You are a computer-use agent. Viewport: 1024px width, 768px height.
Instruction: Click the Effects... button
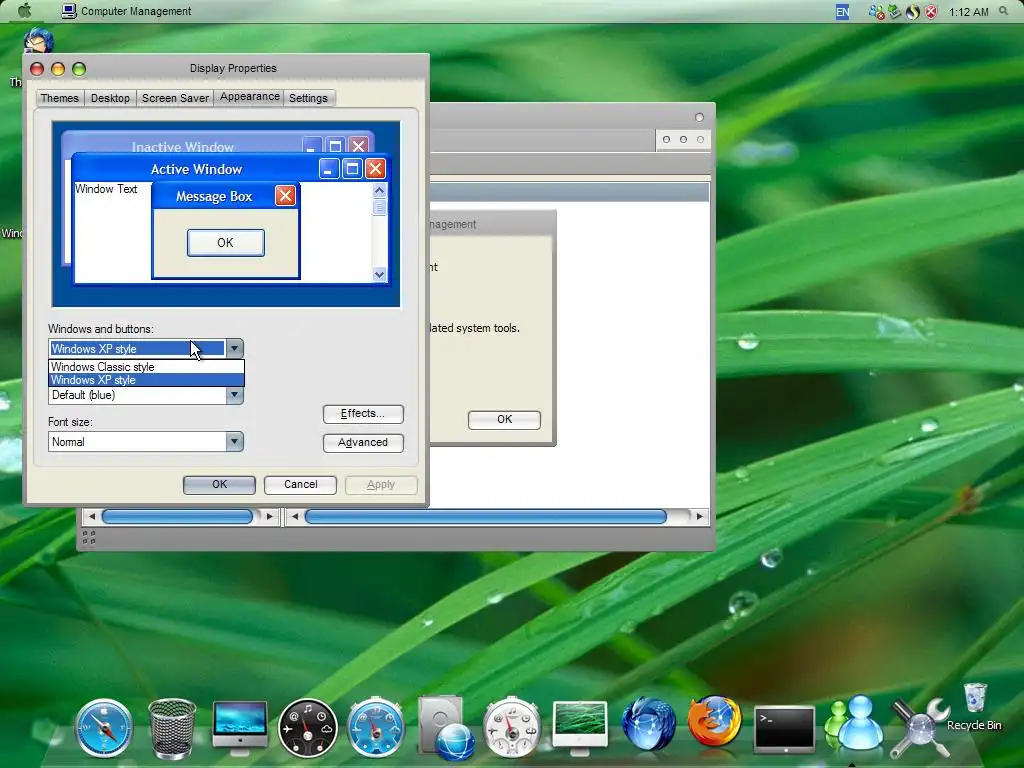[x=363, y=414]
